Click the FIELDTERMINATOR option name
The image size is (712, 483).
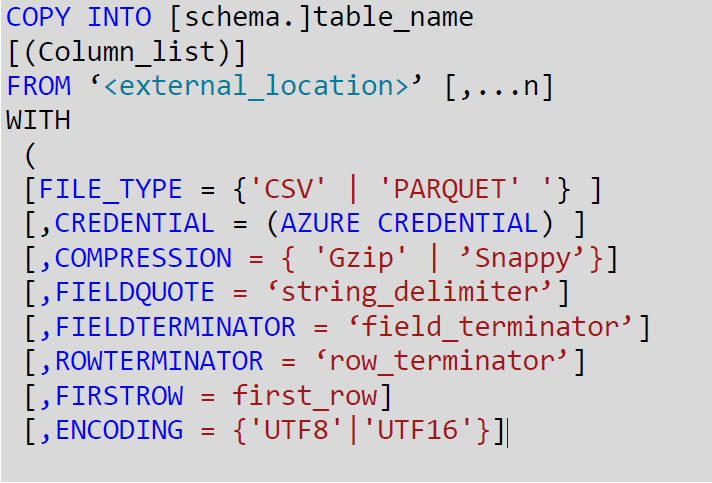pos(175,327)
